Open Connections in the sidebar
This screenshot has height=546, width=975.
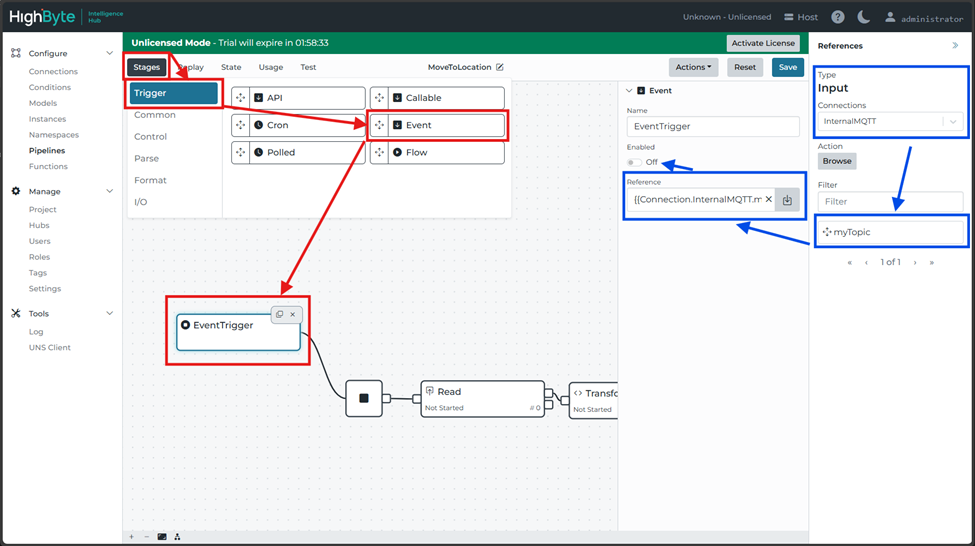coord(53,72)
